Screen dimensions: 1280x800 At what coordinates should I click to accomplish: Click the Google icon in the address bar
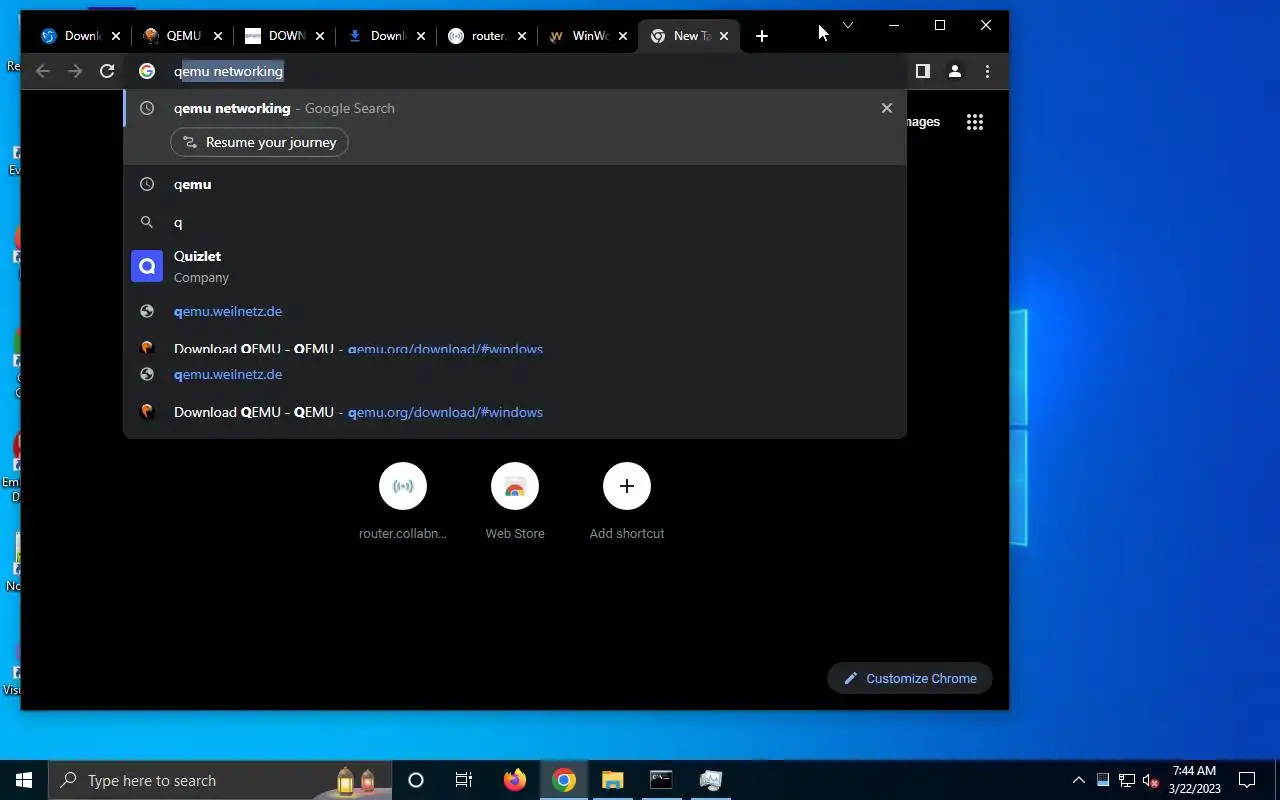coord(147,71)
